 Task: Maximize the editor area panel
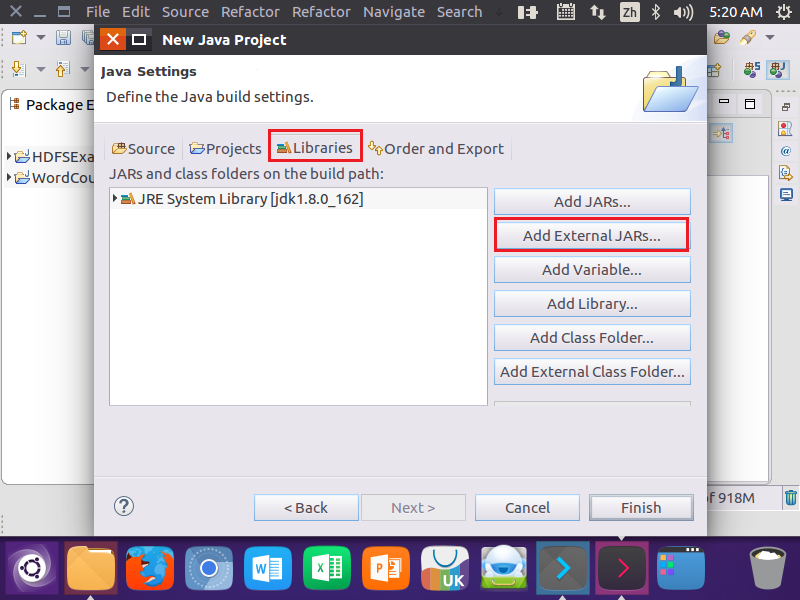click(x=750, y=104)
